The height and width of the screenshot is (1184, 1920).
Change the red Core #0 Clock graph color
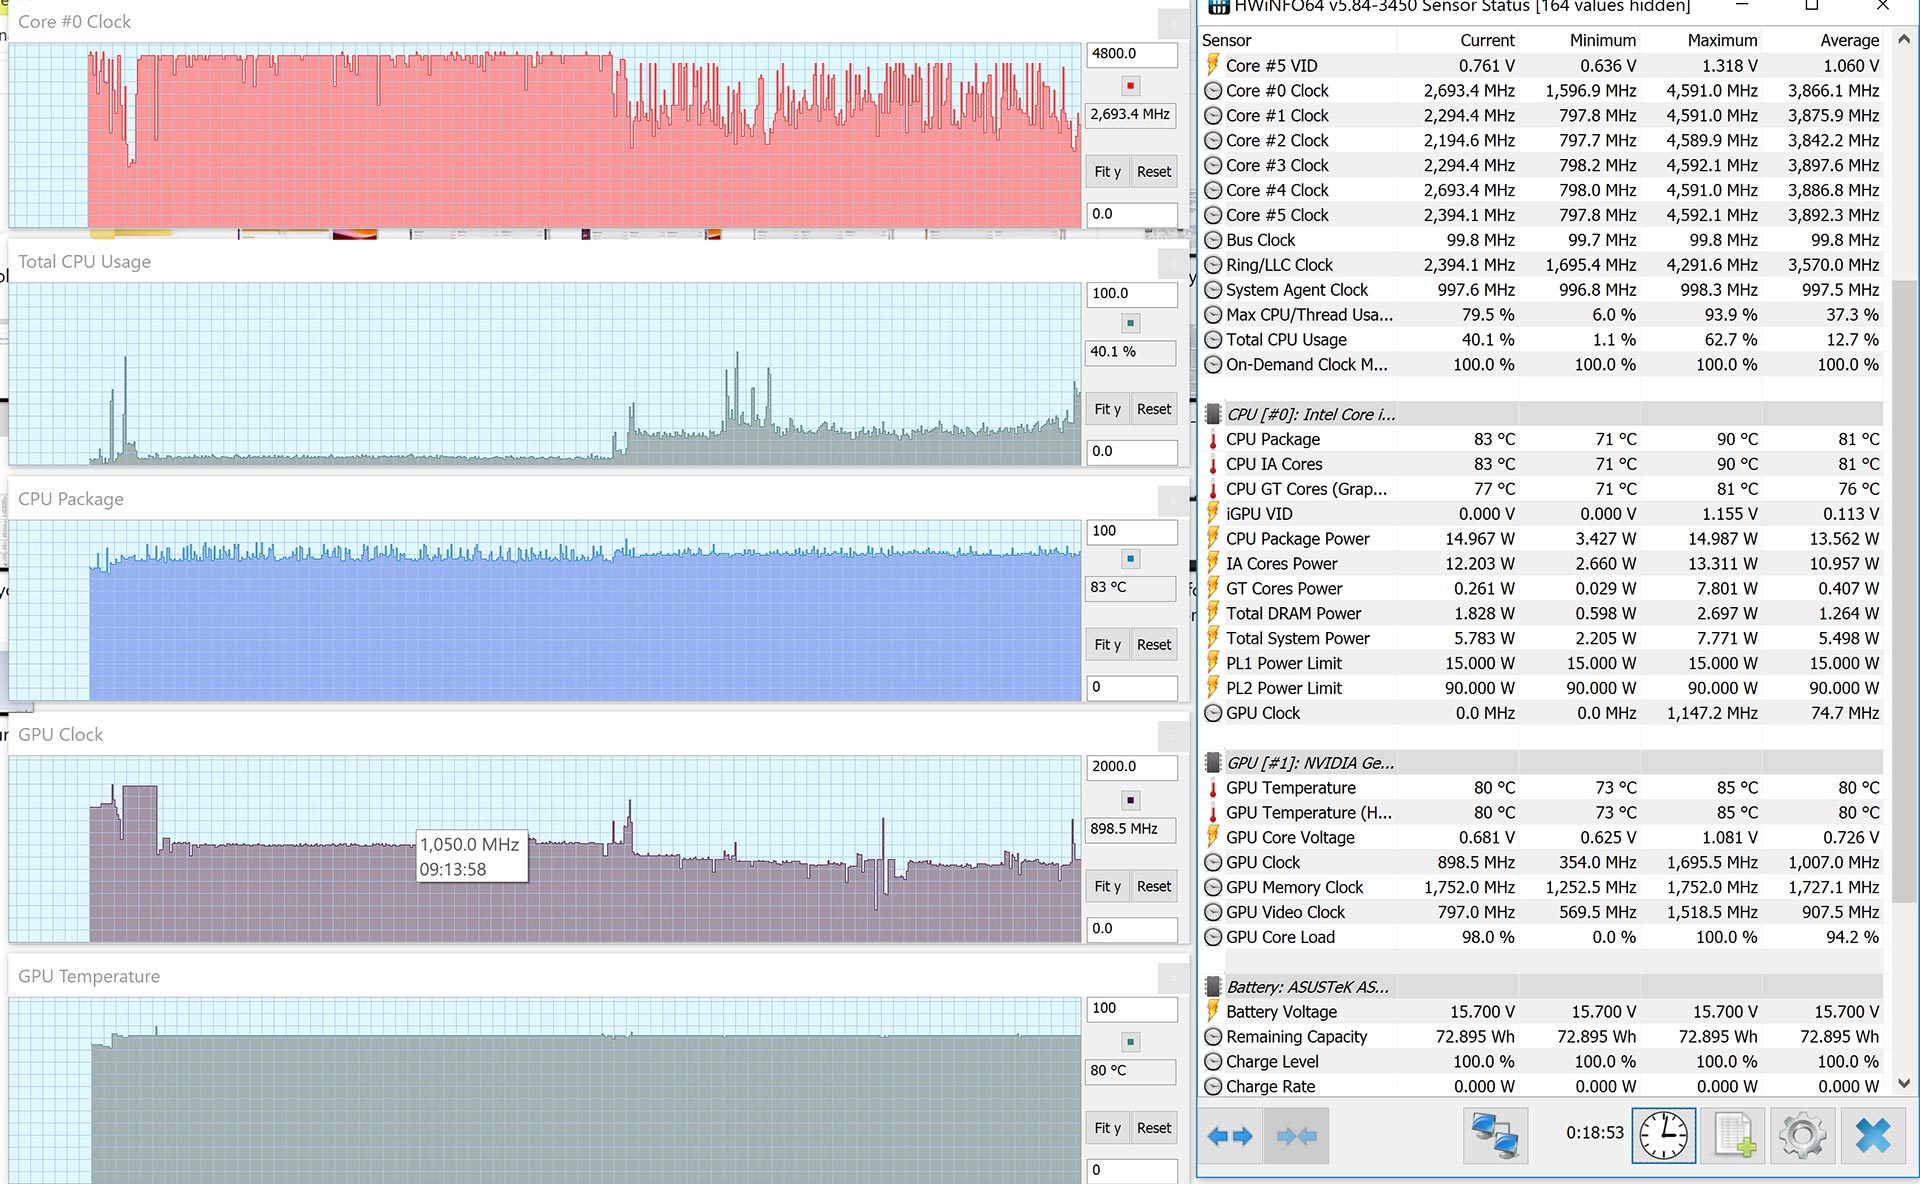point(1130,86)
